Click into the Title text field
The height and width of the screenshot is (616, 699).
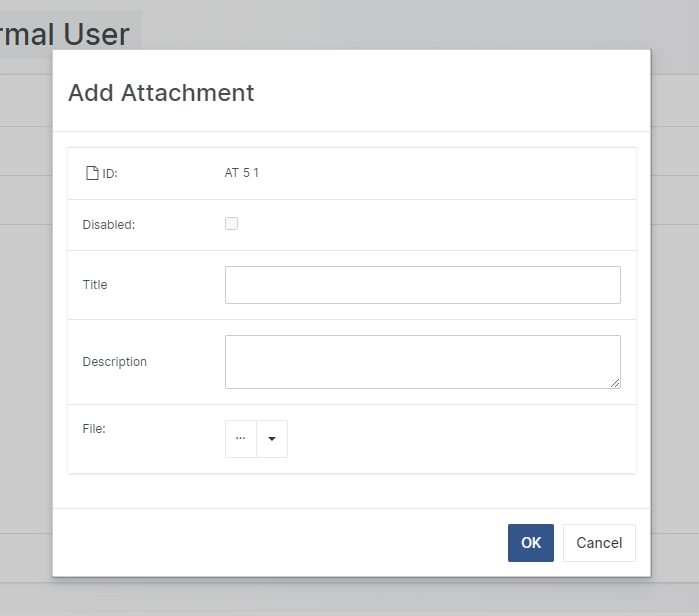(422, 285)
